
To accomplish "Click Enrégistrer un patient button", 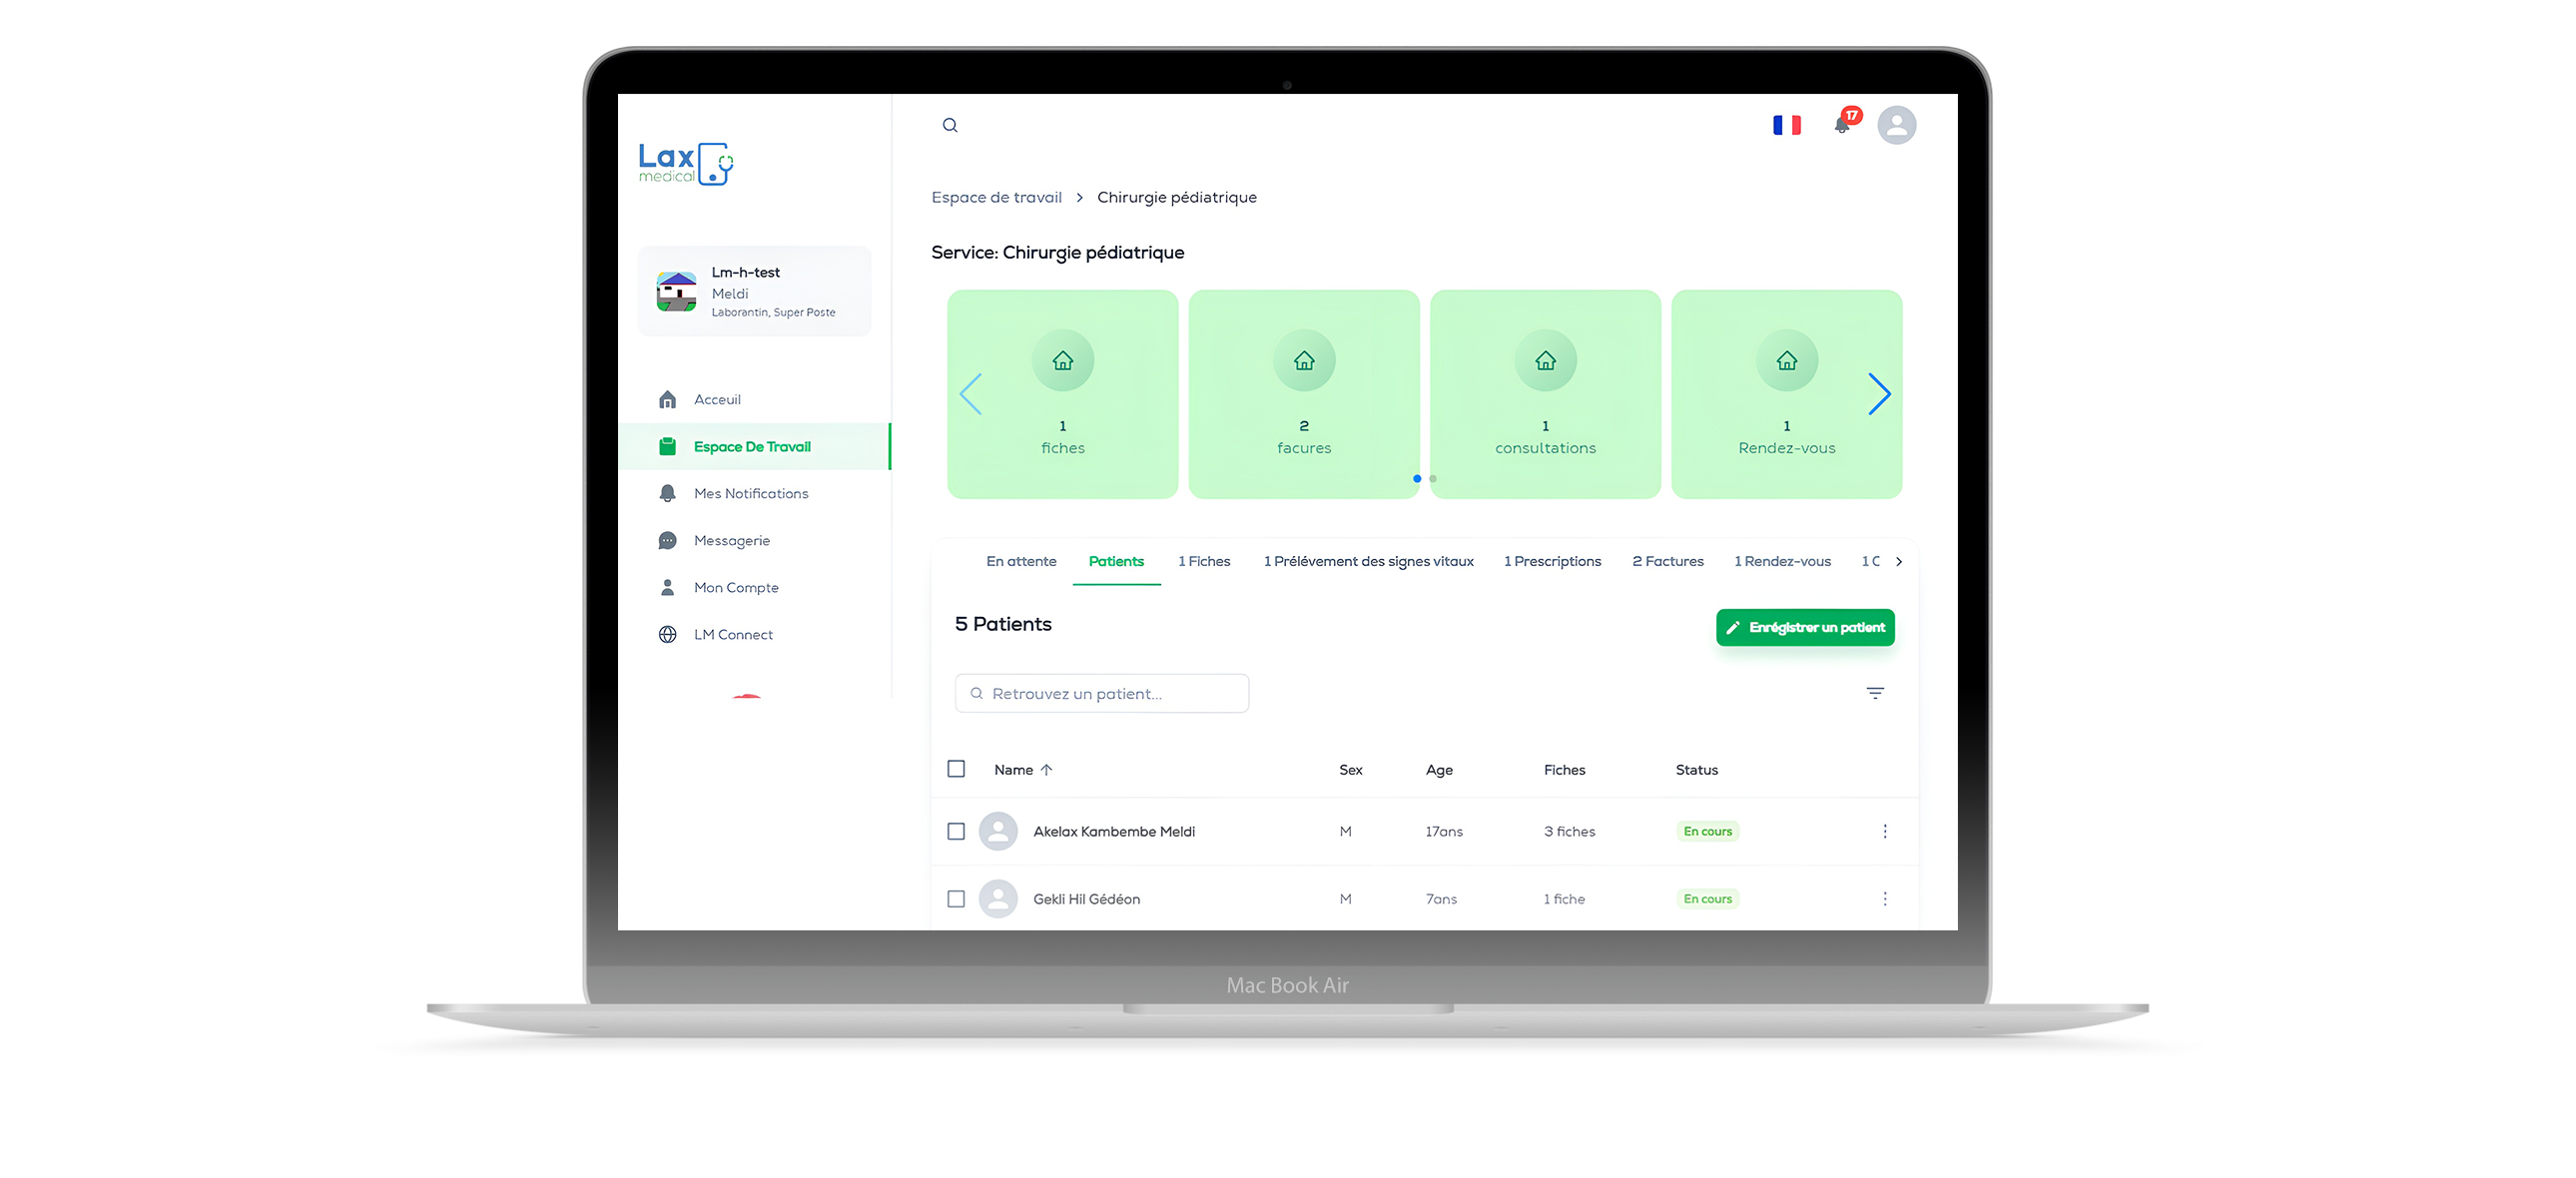I will pos(1804,628).
